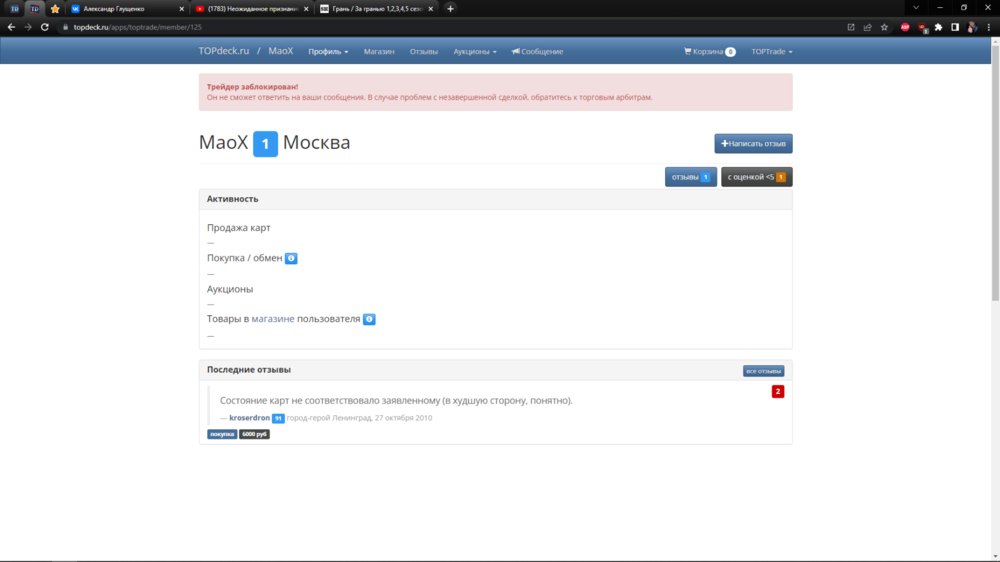Image resolution: width=1000 pixels, height=562 pixels.
Task: Click the 'с оценкой <5' filter button
Action: pyautogui.click(x=756, y=177)
